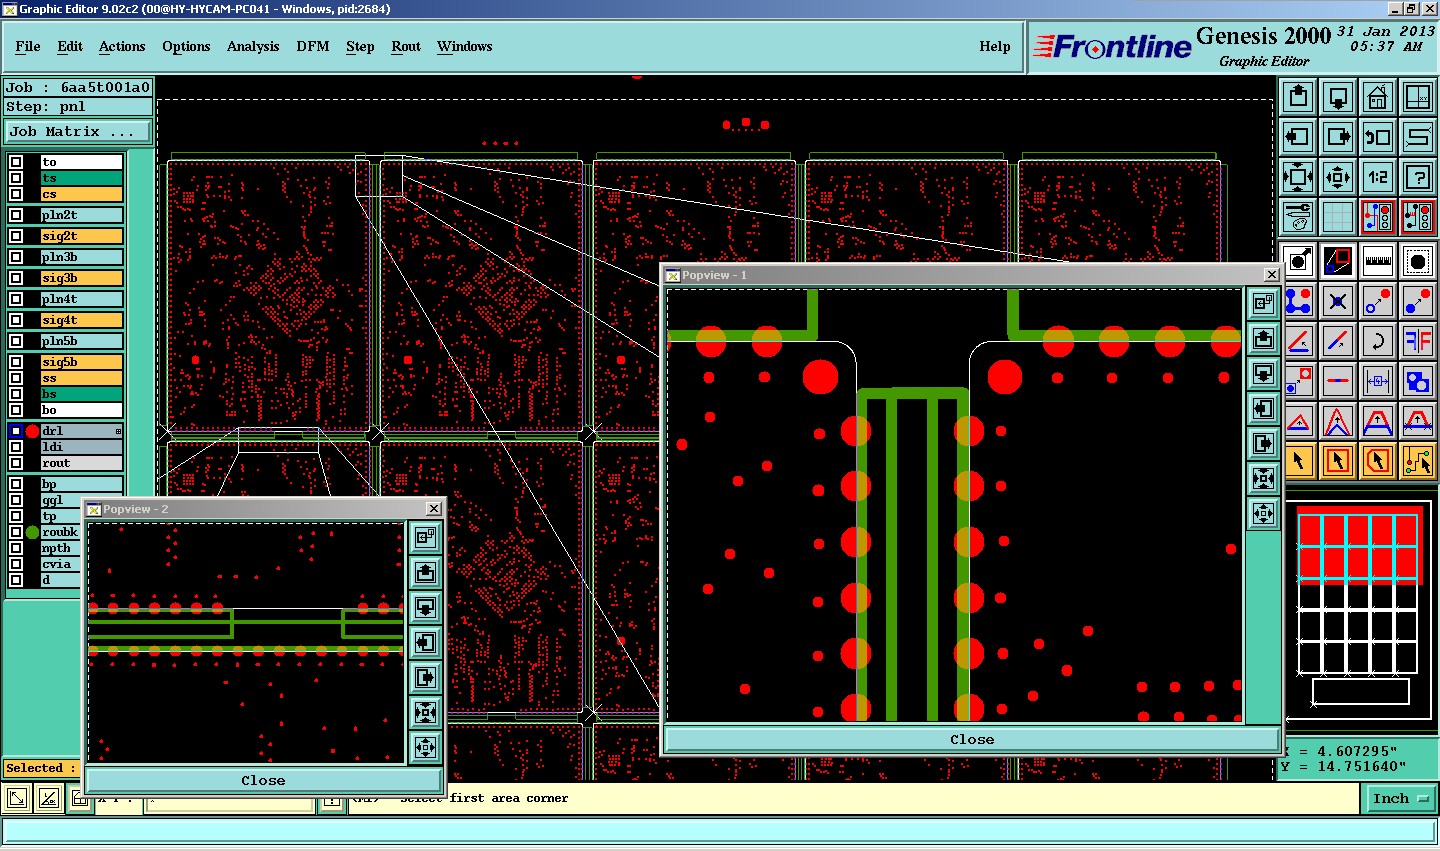Click the top icon in Popview 1 sidebar
The width and height of the screenshot is (1440, 851).
[1263, 303]
